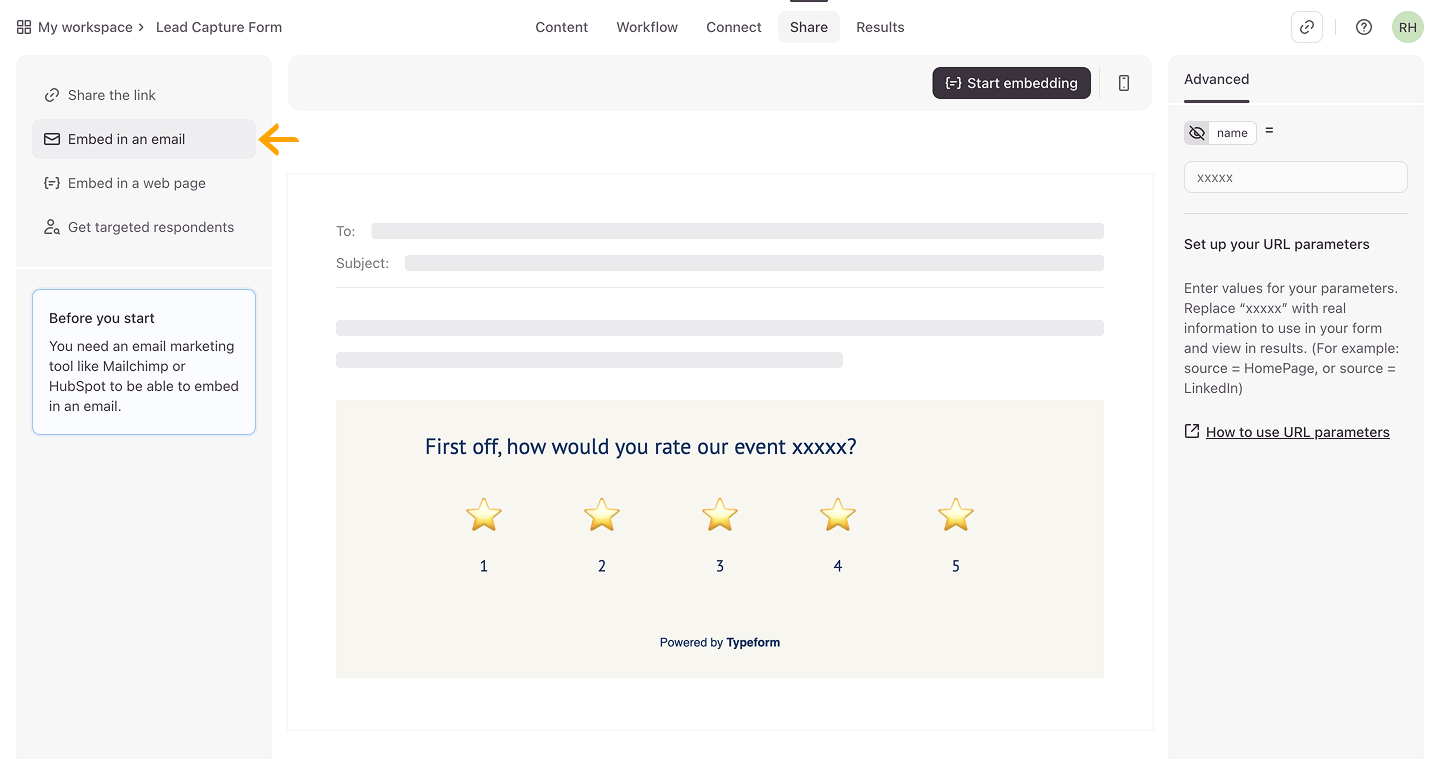Click the first star rating
Image resolution: width=1440 pixels, height=759 pixels.
(x=484, y=515)
